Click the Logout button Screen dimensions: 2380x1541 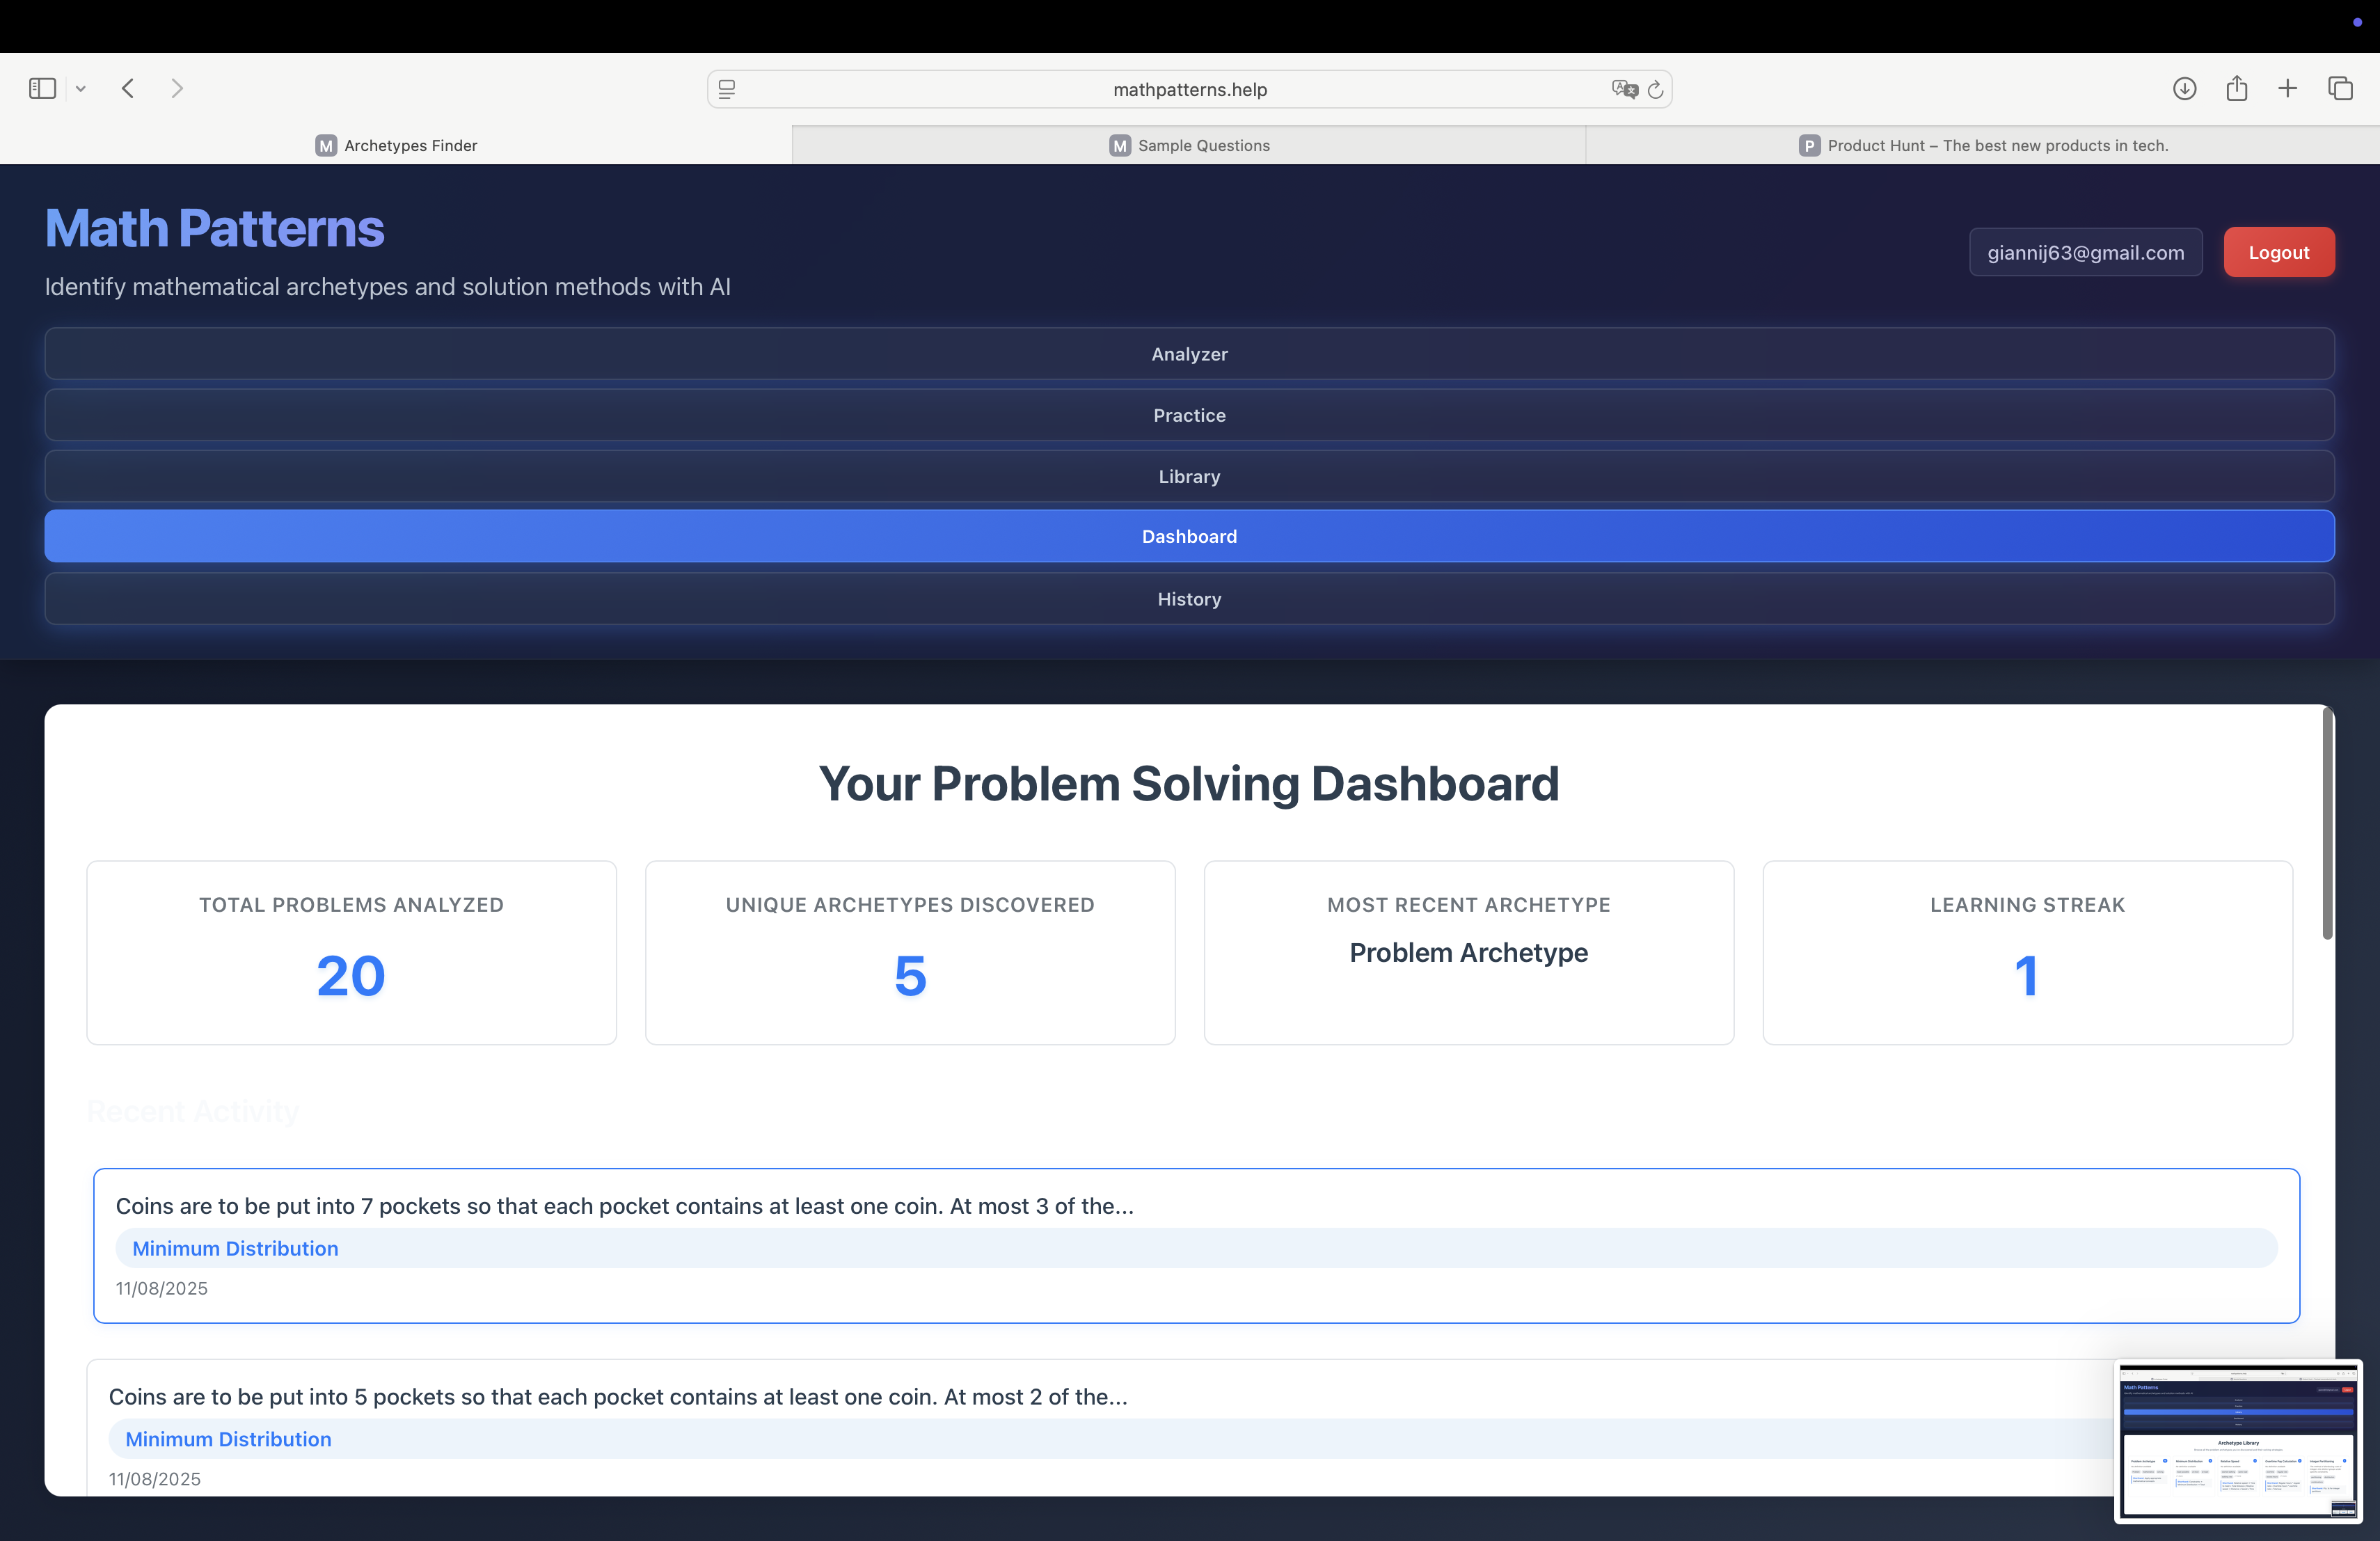point(2278,253)
